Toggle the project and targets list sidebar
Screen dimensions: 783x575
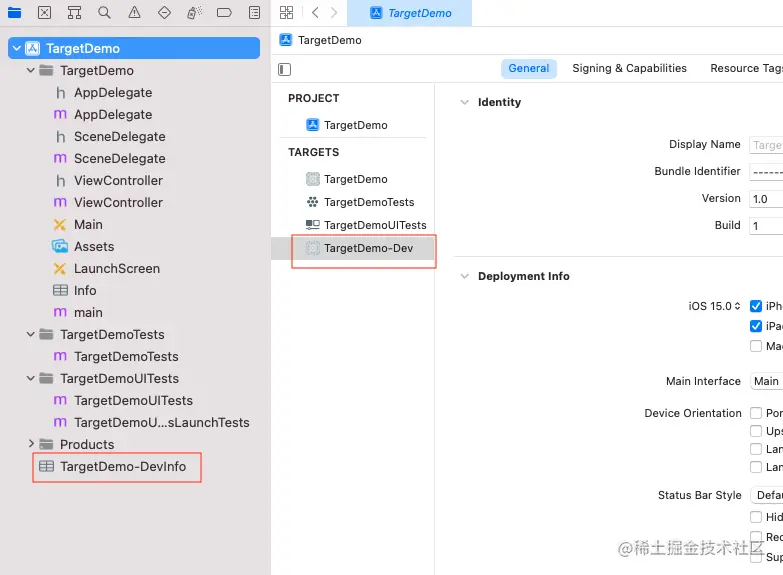(x=285, y=69)
